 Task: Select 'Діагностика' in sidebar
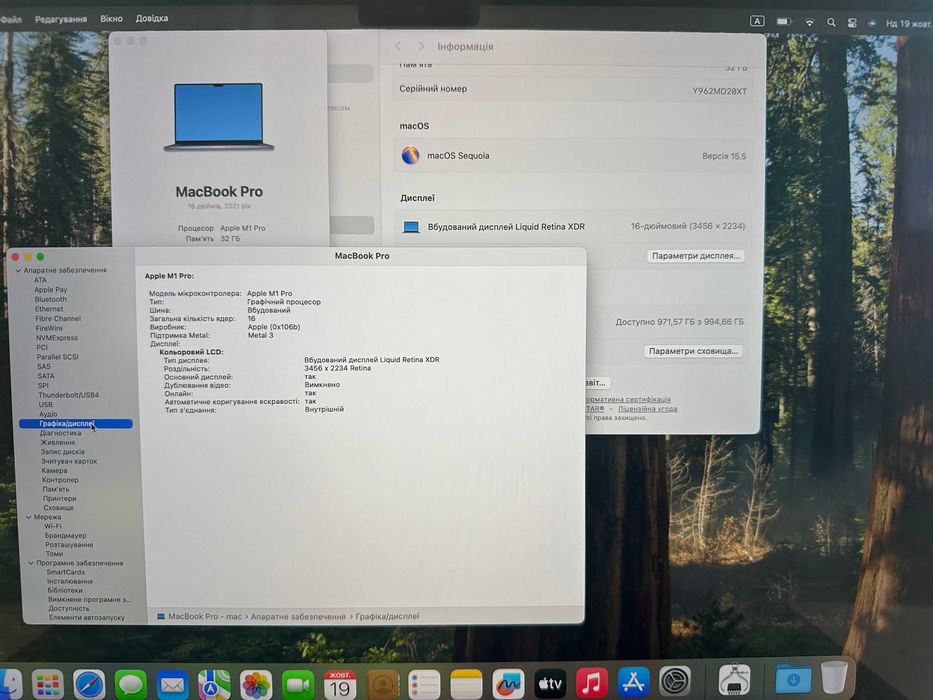pyautogui.click(x=60, y=433)
